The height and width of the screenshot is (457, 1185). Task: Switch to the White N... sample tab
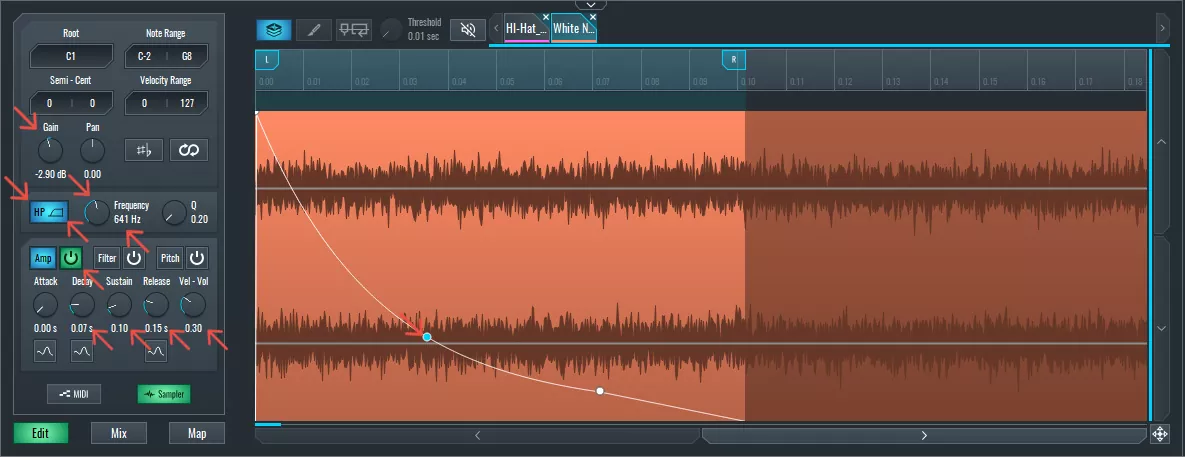point(572,29)
